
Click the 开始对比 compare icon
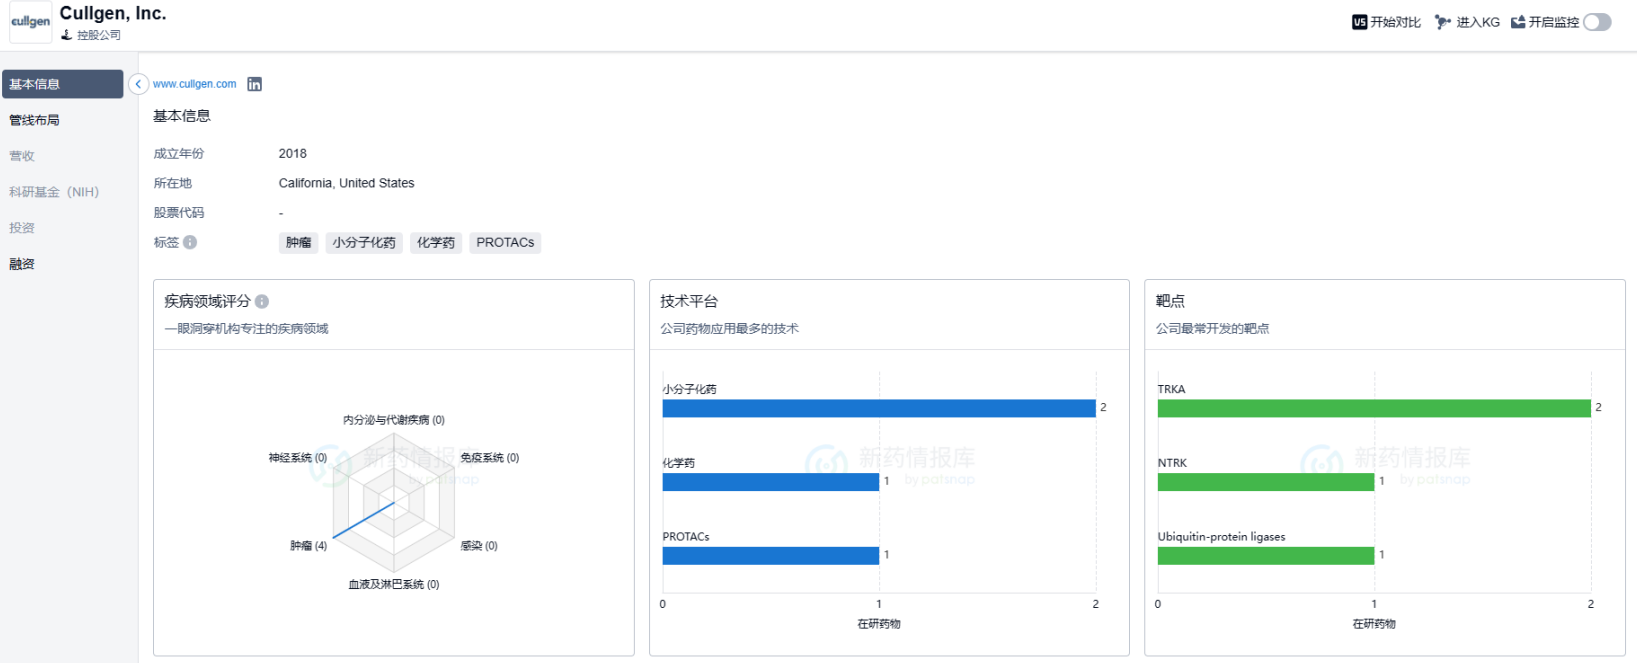point(1359,22)
